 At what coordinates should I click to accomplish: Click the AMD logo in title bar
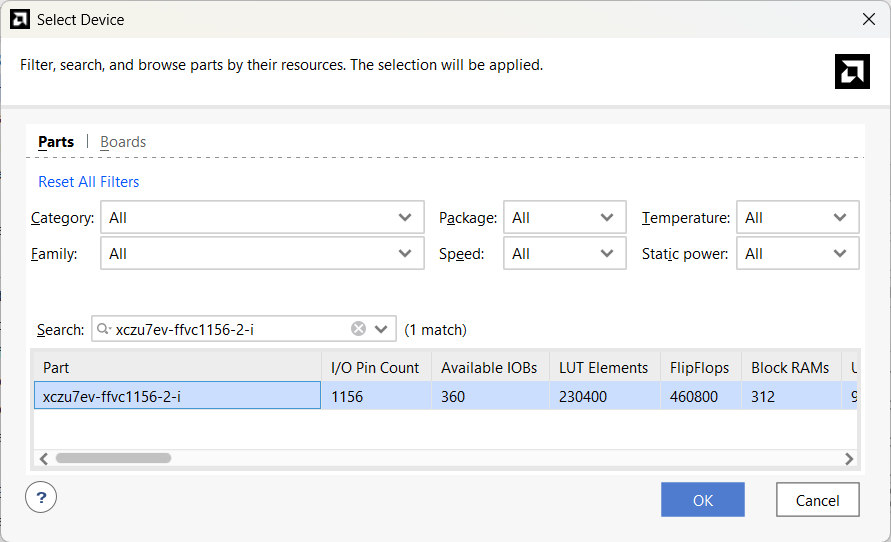[19, 19]
